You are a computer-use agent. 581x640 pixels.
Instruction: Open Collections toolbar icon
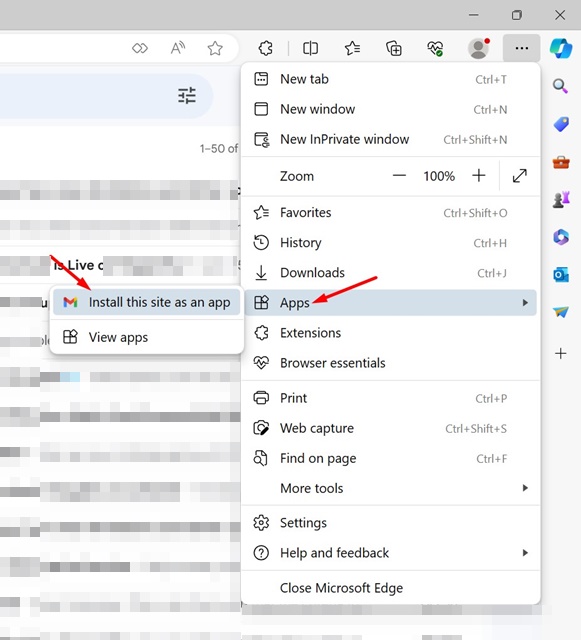(x=394, y=48)
